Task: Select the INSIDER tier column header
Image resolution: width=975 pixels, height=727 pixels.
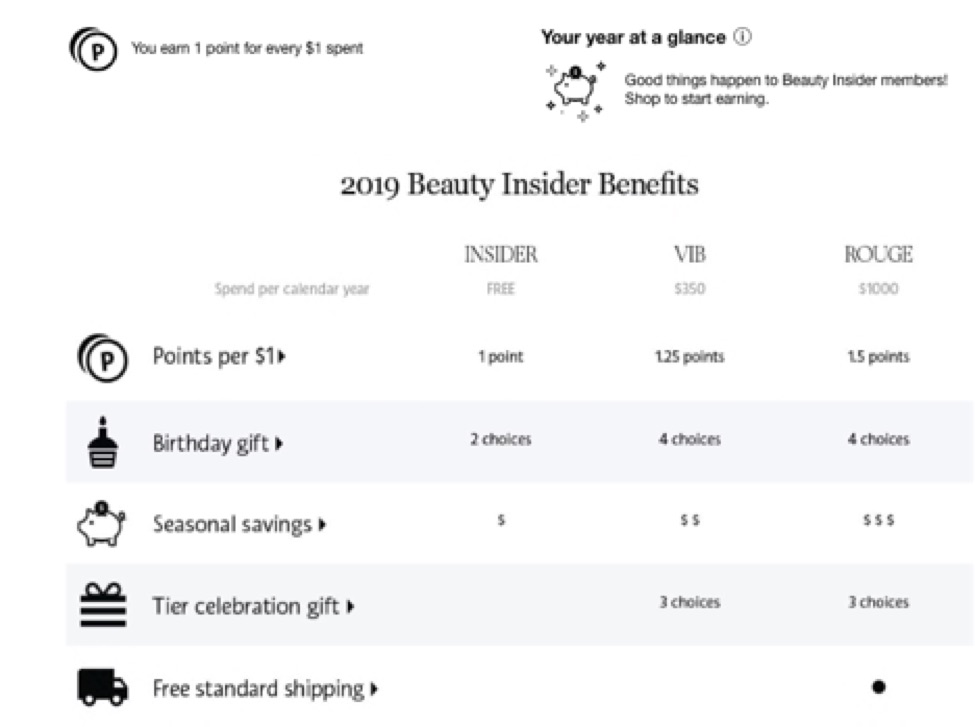Action: (501, 254)
